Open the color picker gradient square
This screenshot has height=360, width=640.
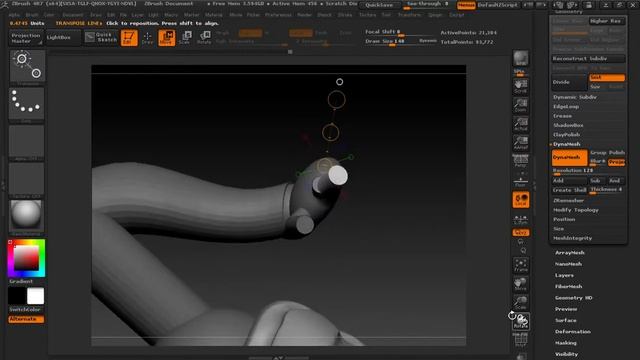pos(27,258)
